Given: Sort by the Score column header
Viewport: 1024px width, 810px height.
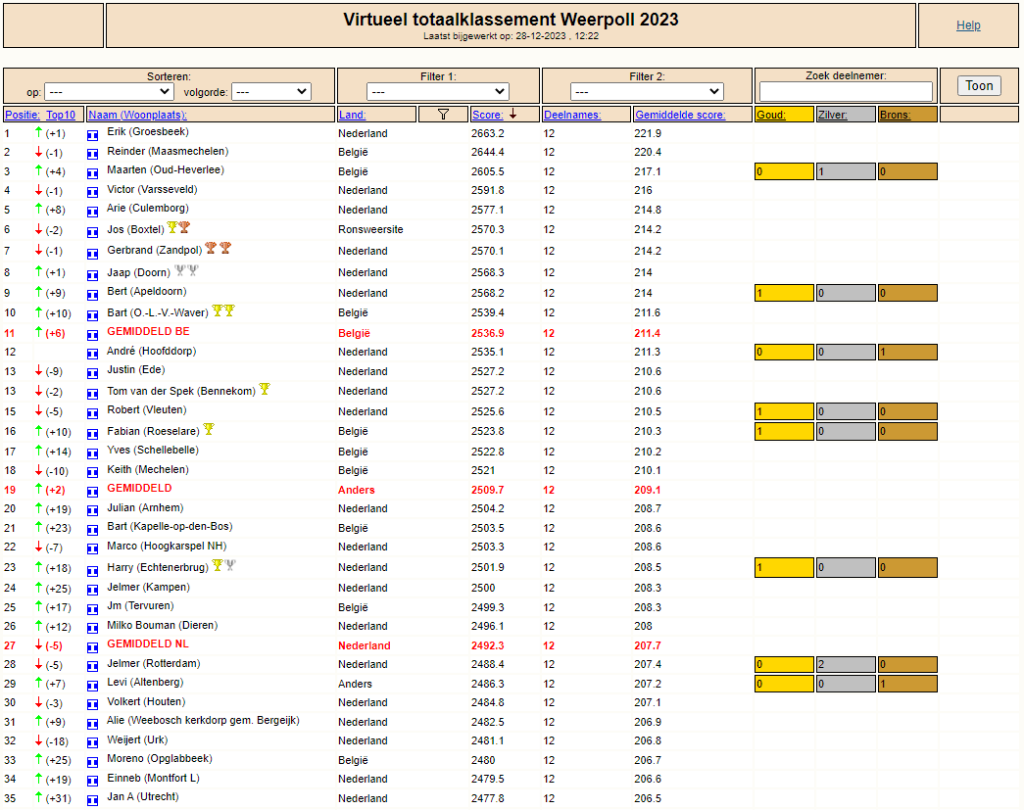Looking at the screenshot, I should tap(487, 115).
